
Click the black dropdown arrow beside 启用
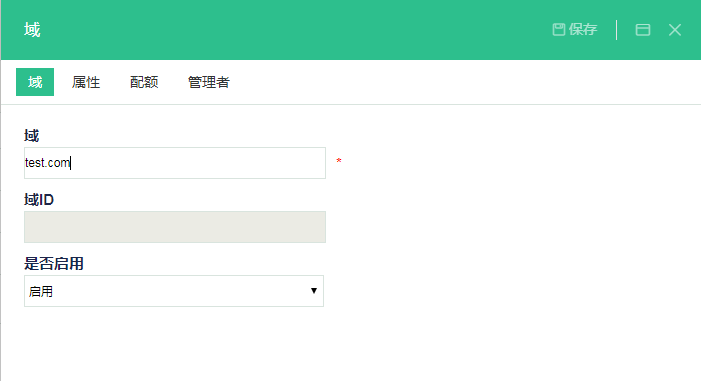click(x=314, y=291)
